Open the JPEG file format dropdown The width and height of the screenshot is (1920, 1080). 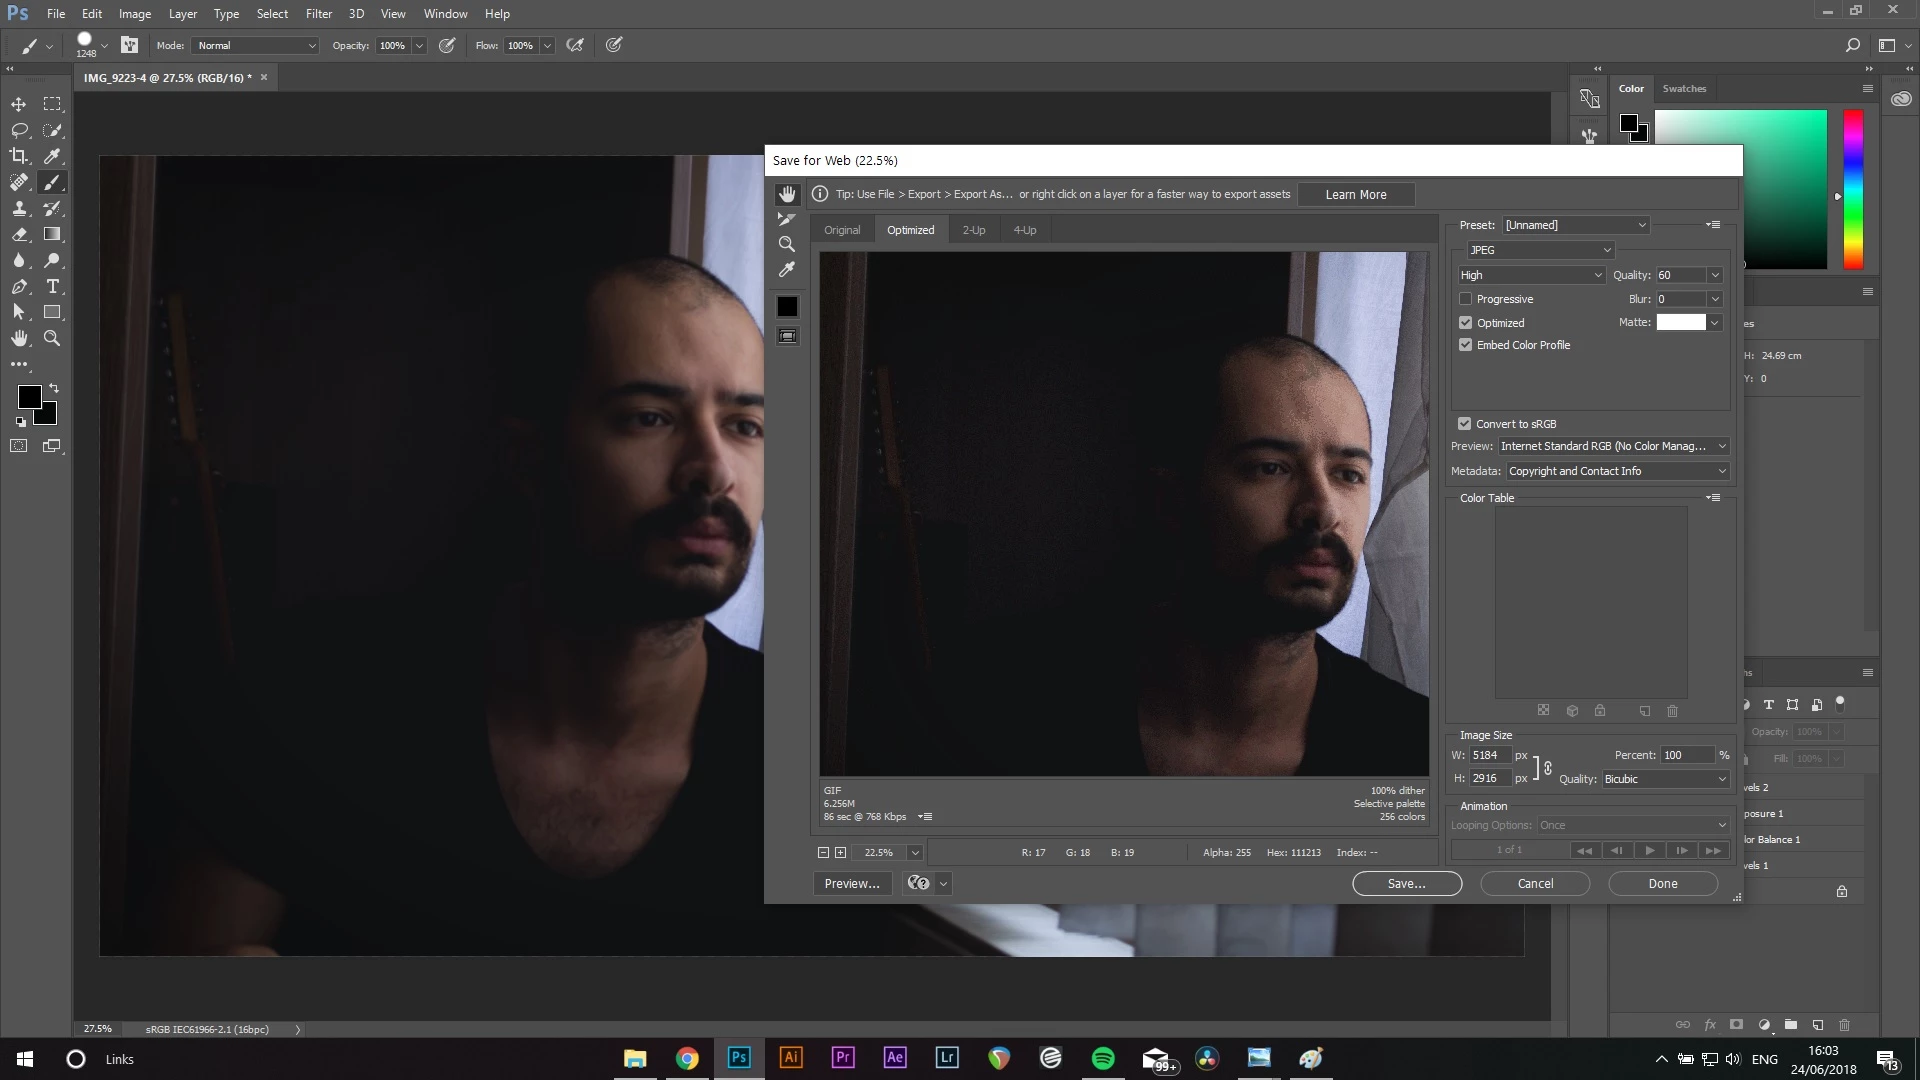coord(1540,250)
